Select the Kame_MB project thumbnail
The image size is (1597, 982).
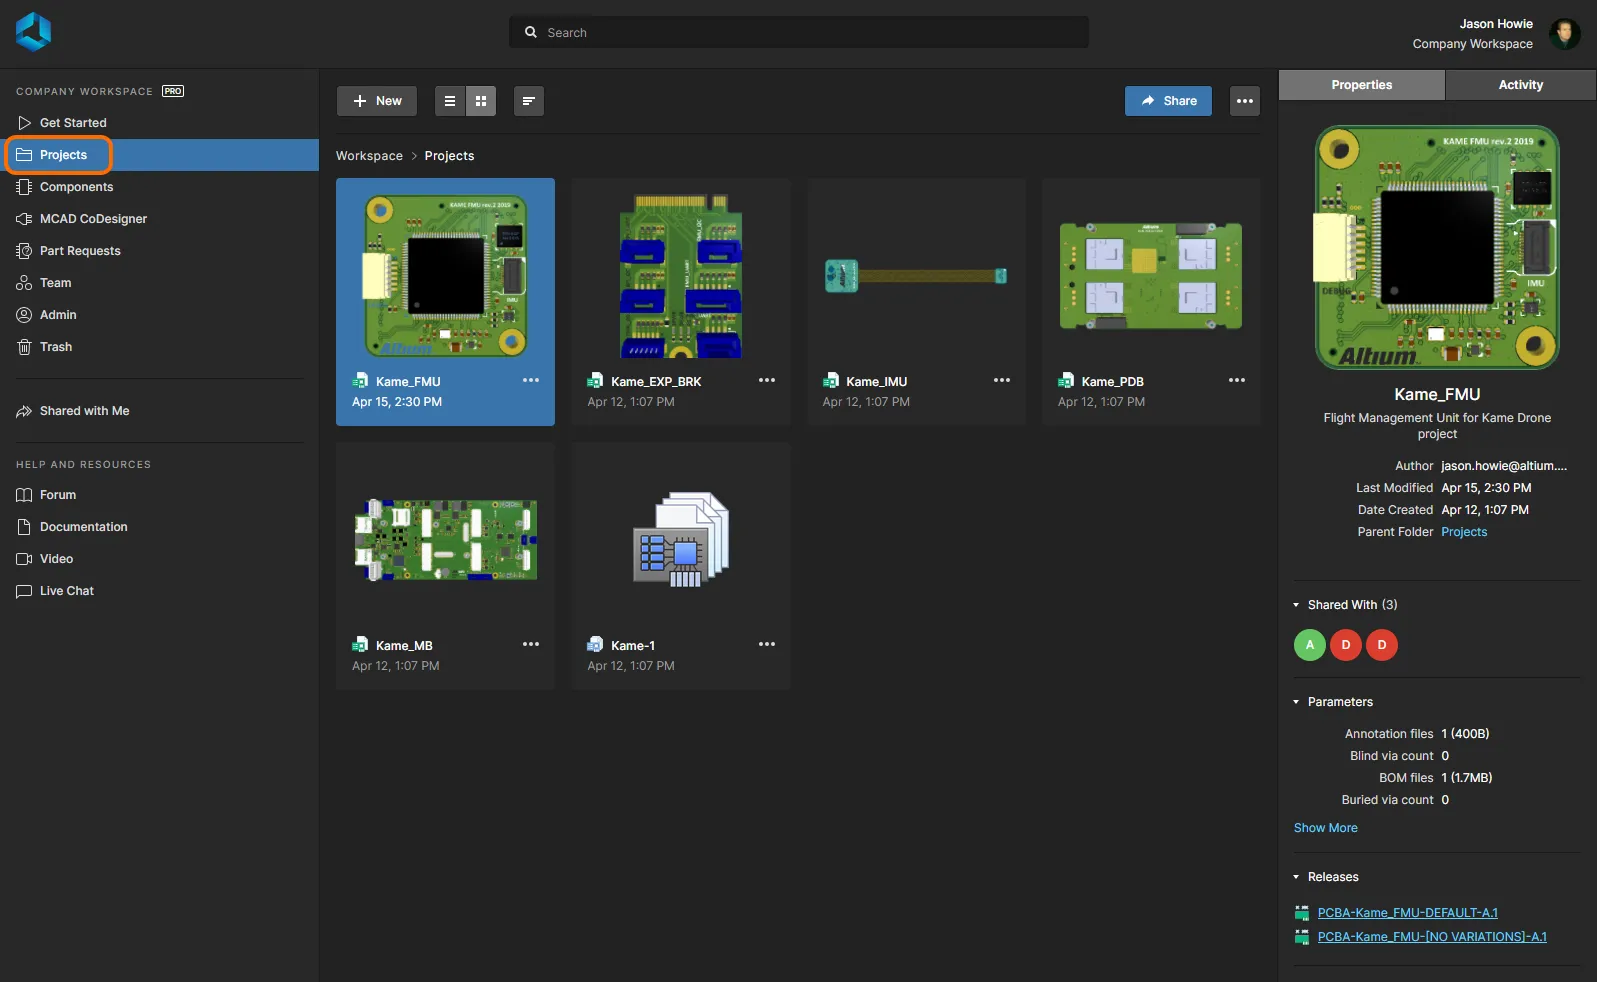(x=446, y=540)
